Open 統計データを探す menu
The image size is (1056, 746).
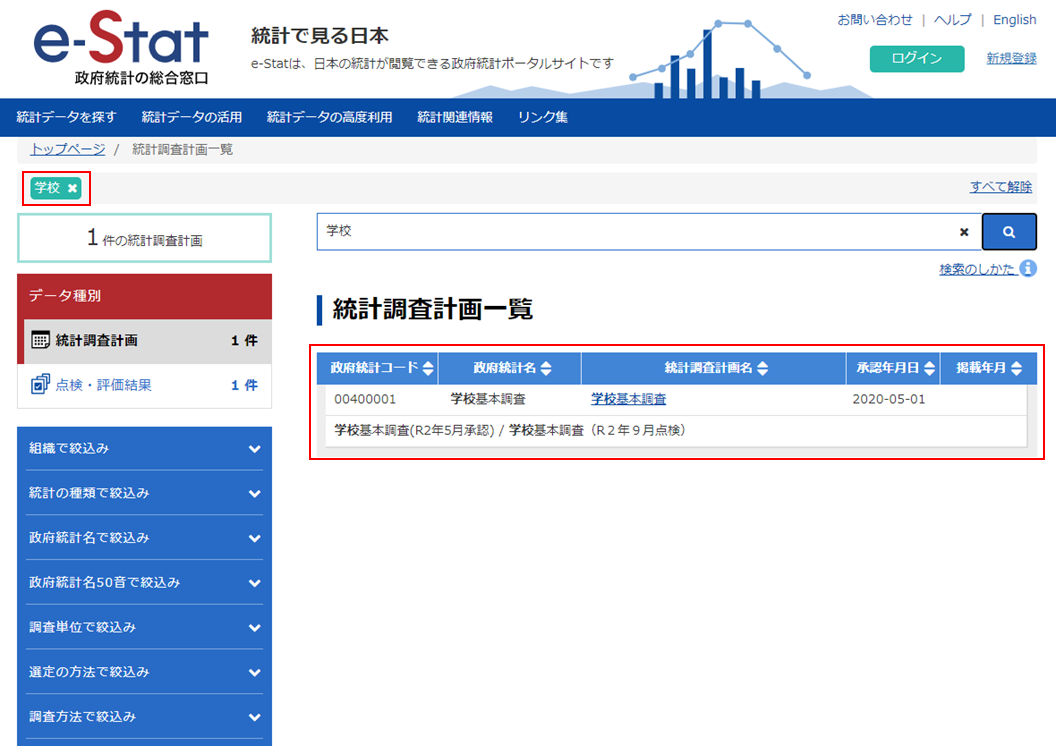66,117
